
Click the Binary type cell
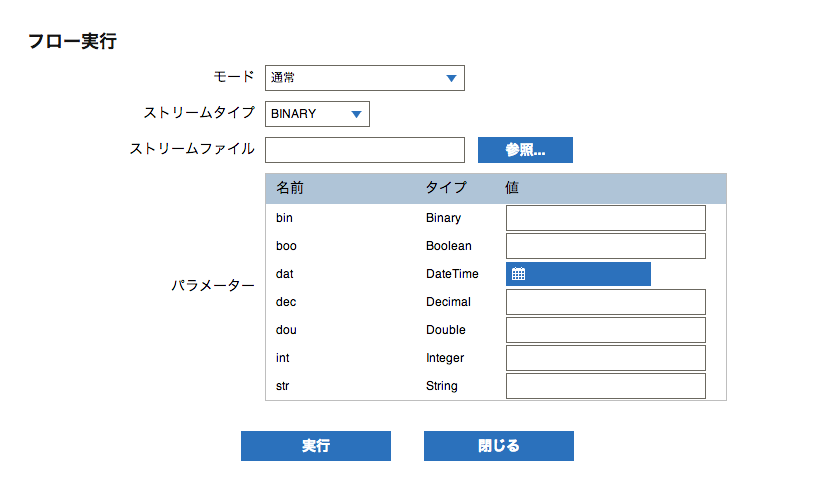[x=443, y=218]
